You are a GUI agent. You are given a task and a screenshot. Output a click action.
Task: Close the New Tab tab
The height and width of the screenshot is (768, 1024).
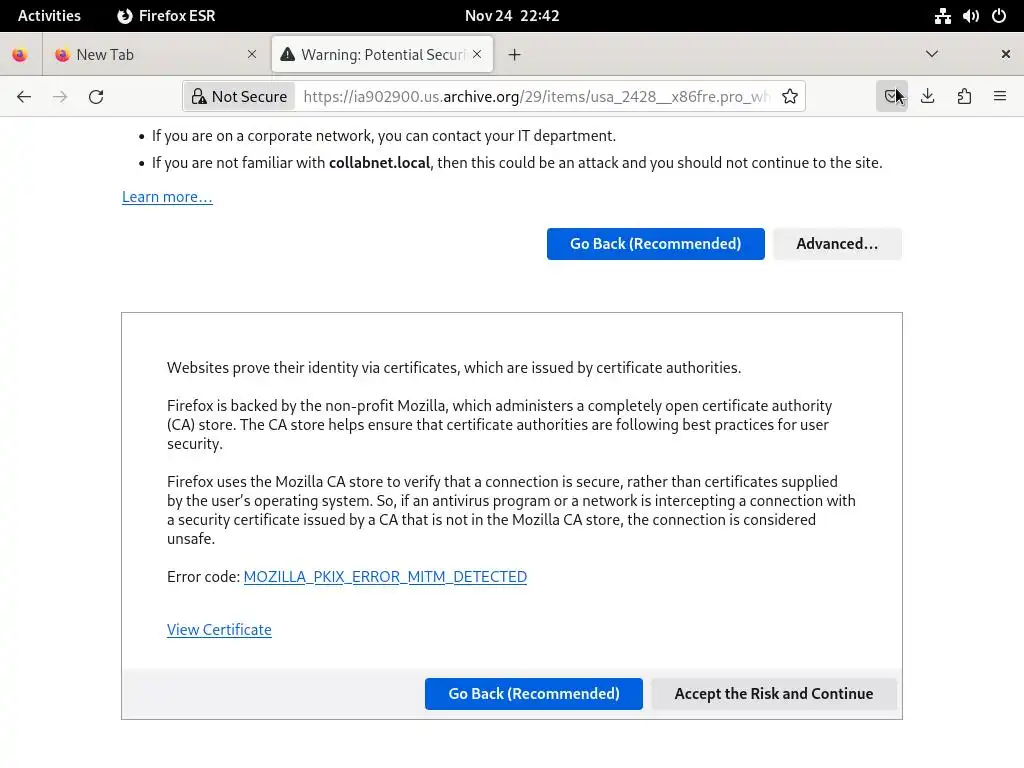click(252, 55)
